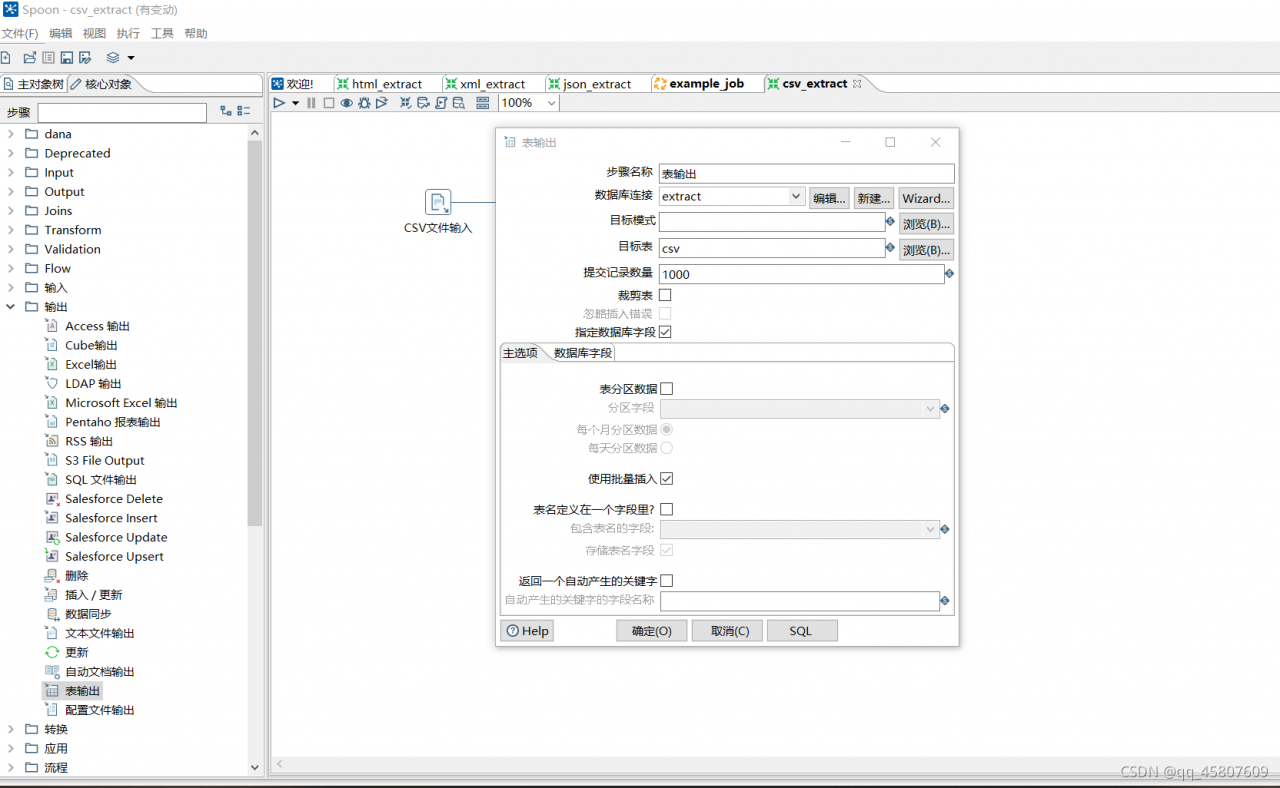Click the replay transformation icon
This screenshot has width=1280, height=788.
381,103
